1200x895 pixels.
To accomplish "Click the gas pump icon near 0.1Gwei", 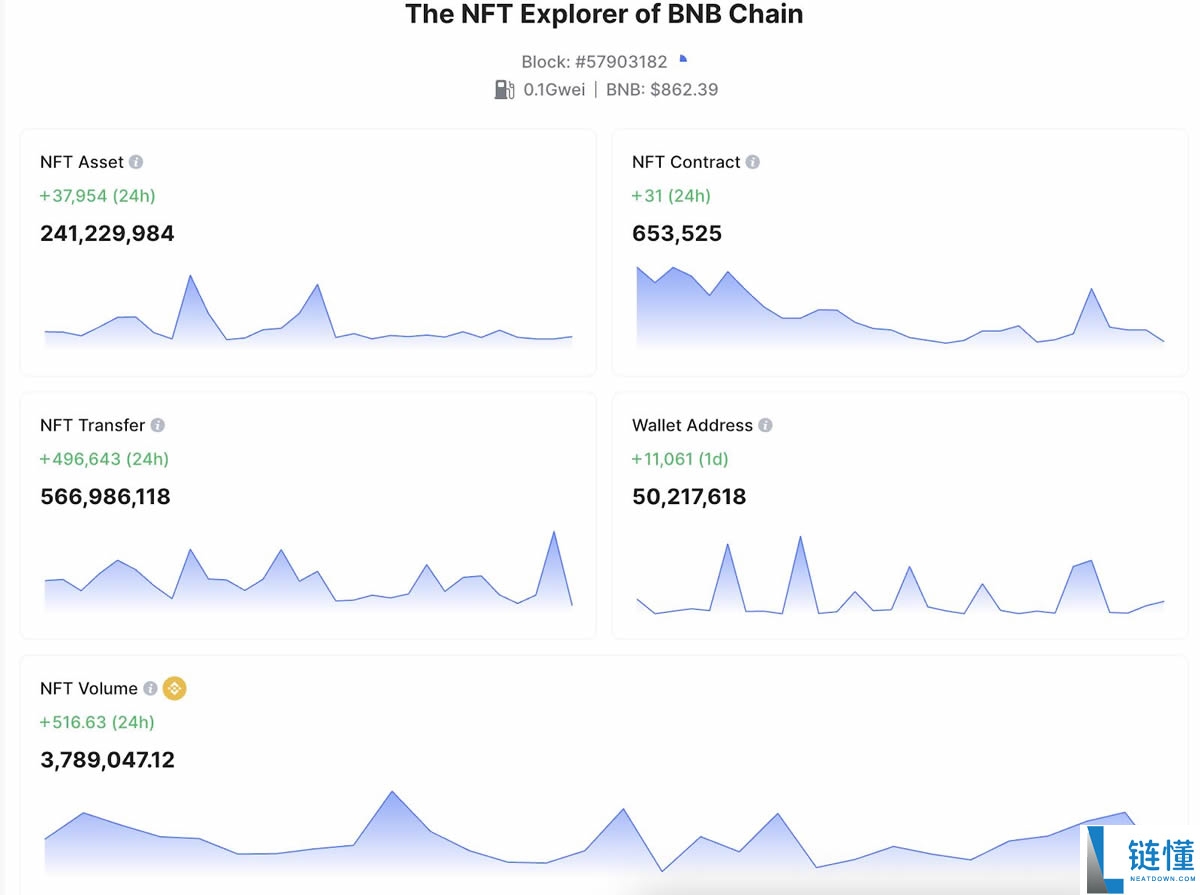I will tap(505, 89).
